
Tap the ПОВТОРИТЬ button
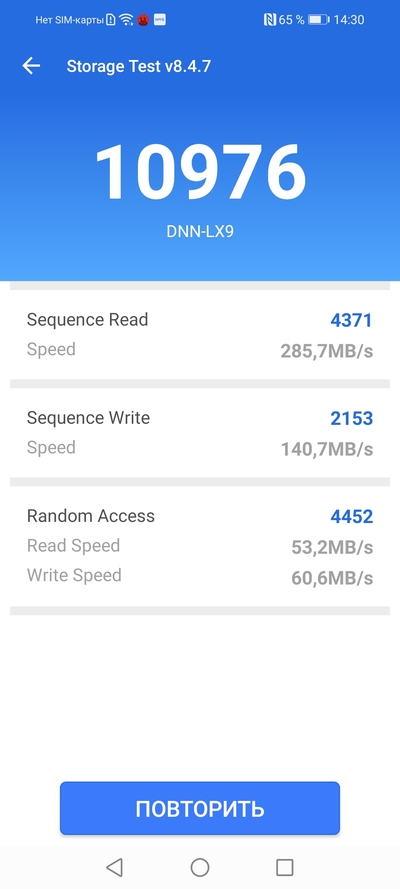[x=200, y=808]
